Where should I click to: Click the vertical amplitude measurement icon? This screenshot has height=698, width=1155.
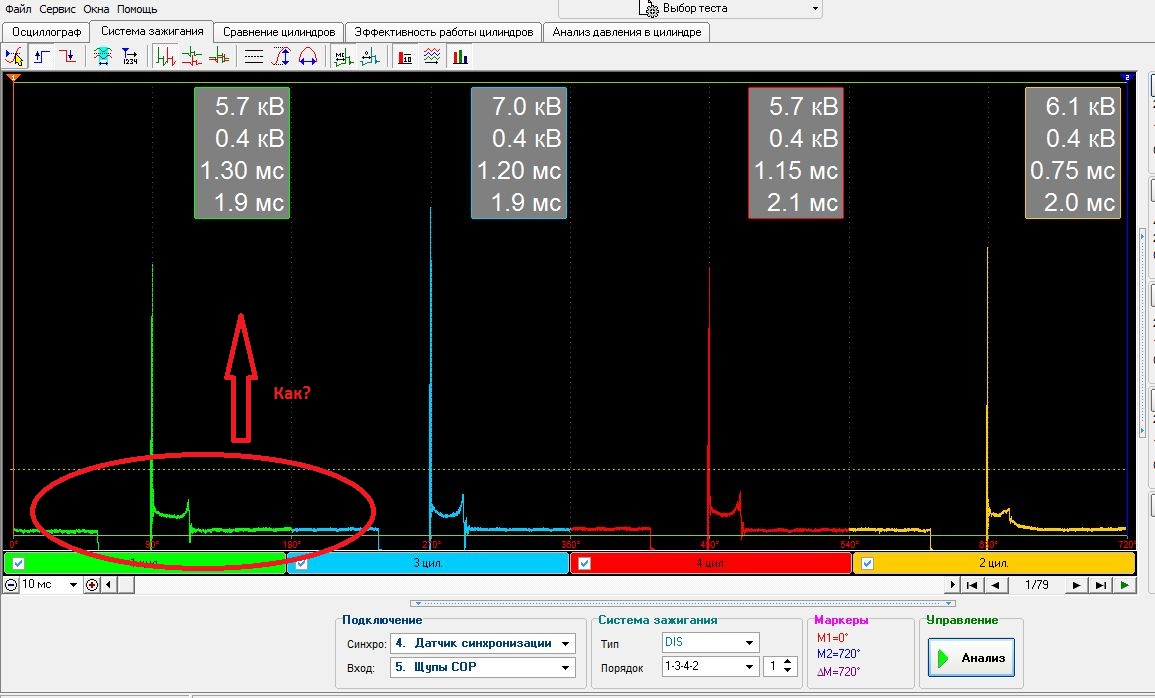click(x=281, y=57)
